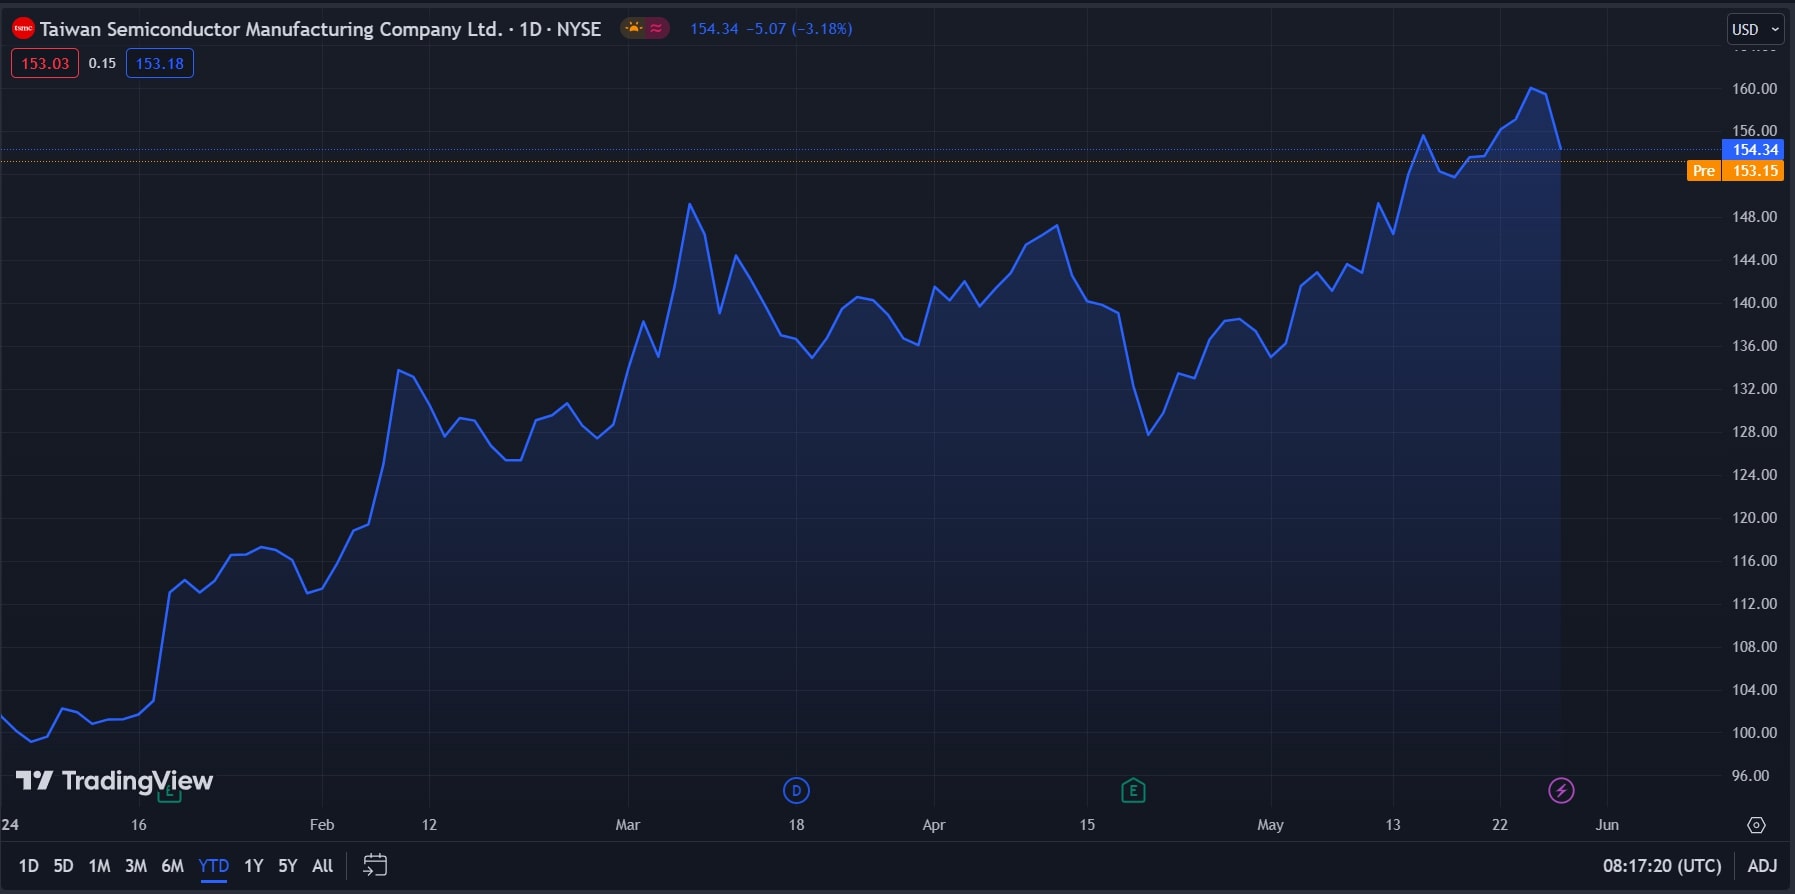Click the 160.00 price axis label

[1754, 89]
